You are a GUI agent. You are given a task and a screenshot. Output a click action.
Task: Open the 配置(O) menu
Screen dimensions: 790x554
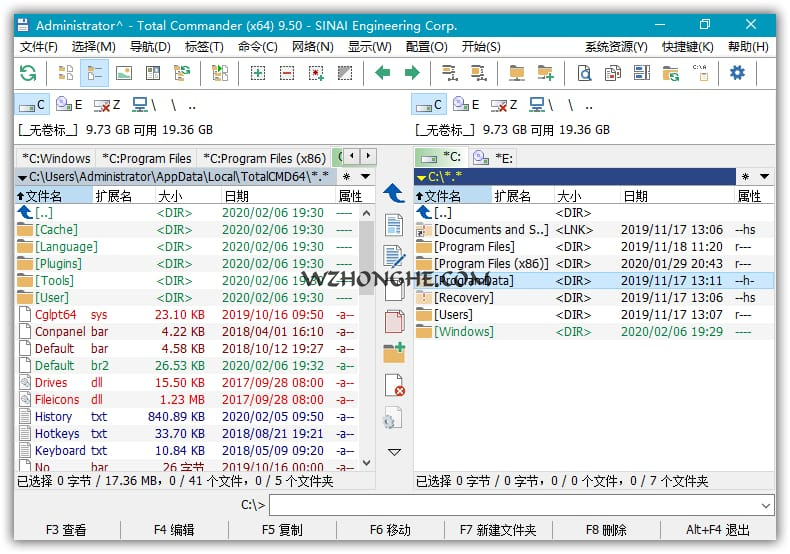[x=426, y=46]
